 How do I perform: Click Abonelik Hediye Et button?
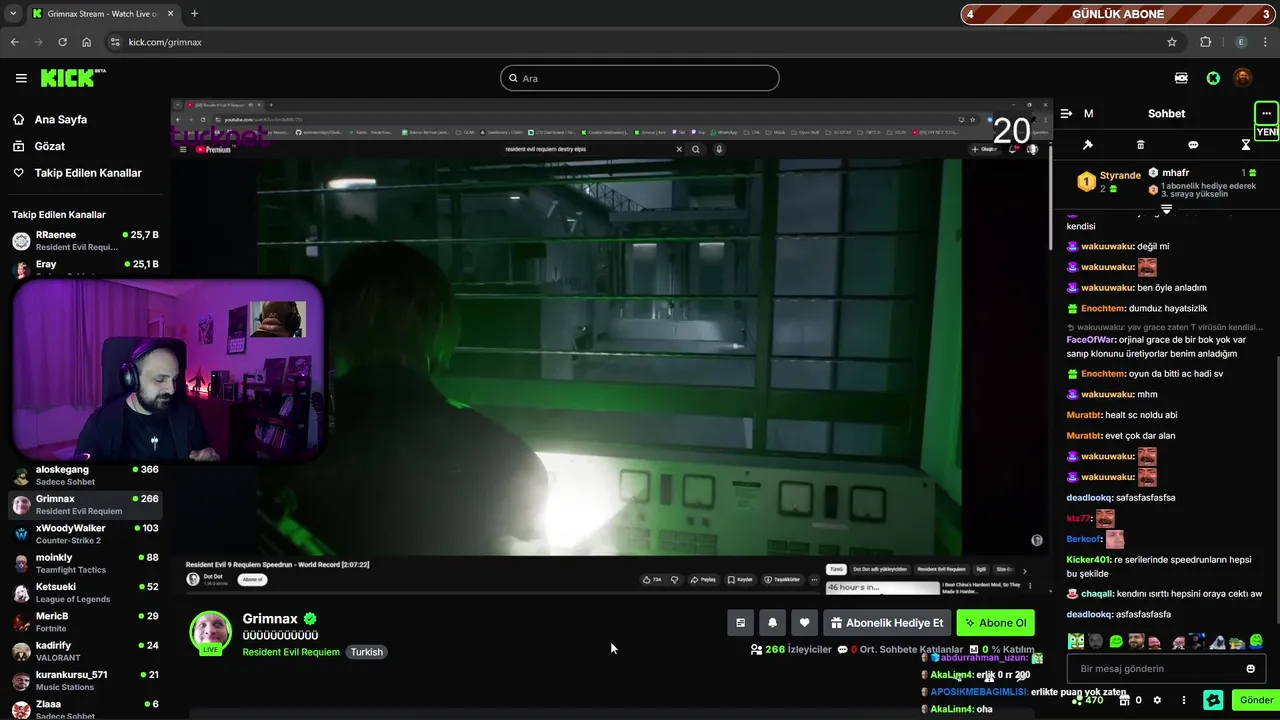[x=887, y=623]
